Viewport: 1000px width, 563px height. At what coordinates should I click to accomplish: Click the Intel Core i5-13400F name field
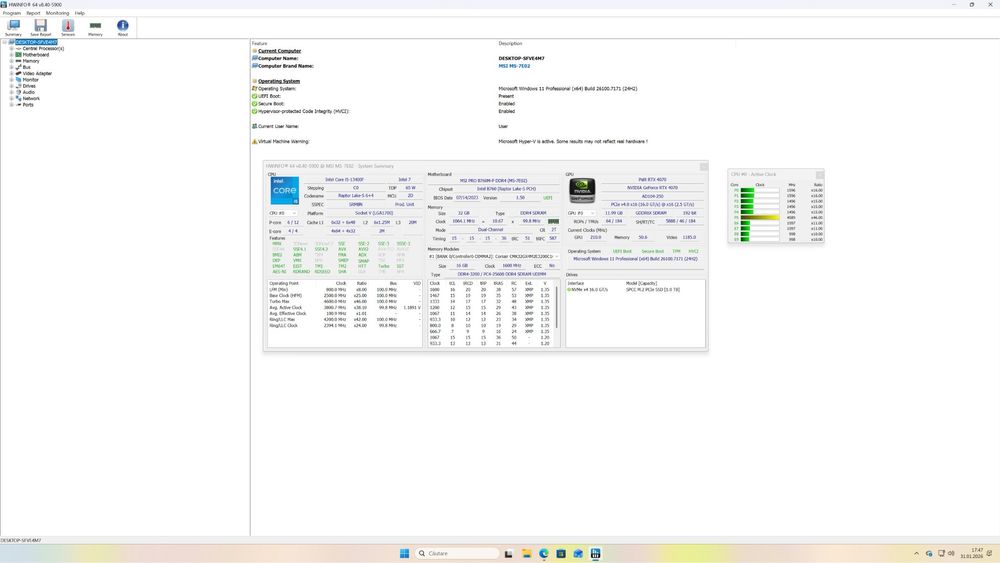(x=344, y=180)
